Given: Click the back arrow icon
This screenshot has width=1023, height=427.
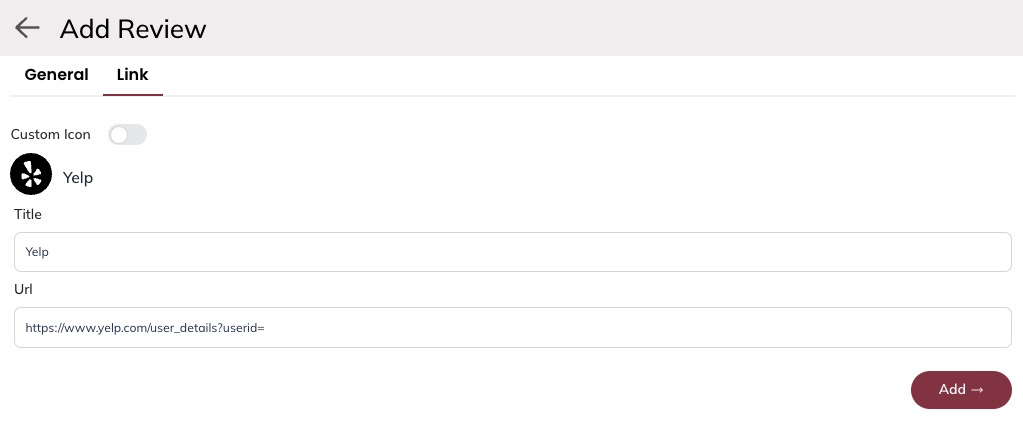Looking at the screenshot, I should (x=27, y=28).
